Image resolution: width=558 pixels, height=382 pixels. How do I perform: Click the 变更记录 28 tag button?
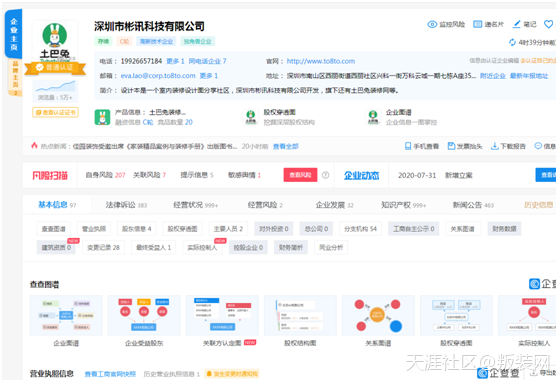(x=104, y=247)
